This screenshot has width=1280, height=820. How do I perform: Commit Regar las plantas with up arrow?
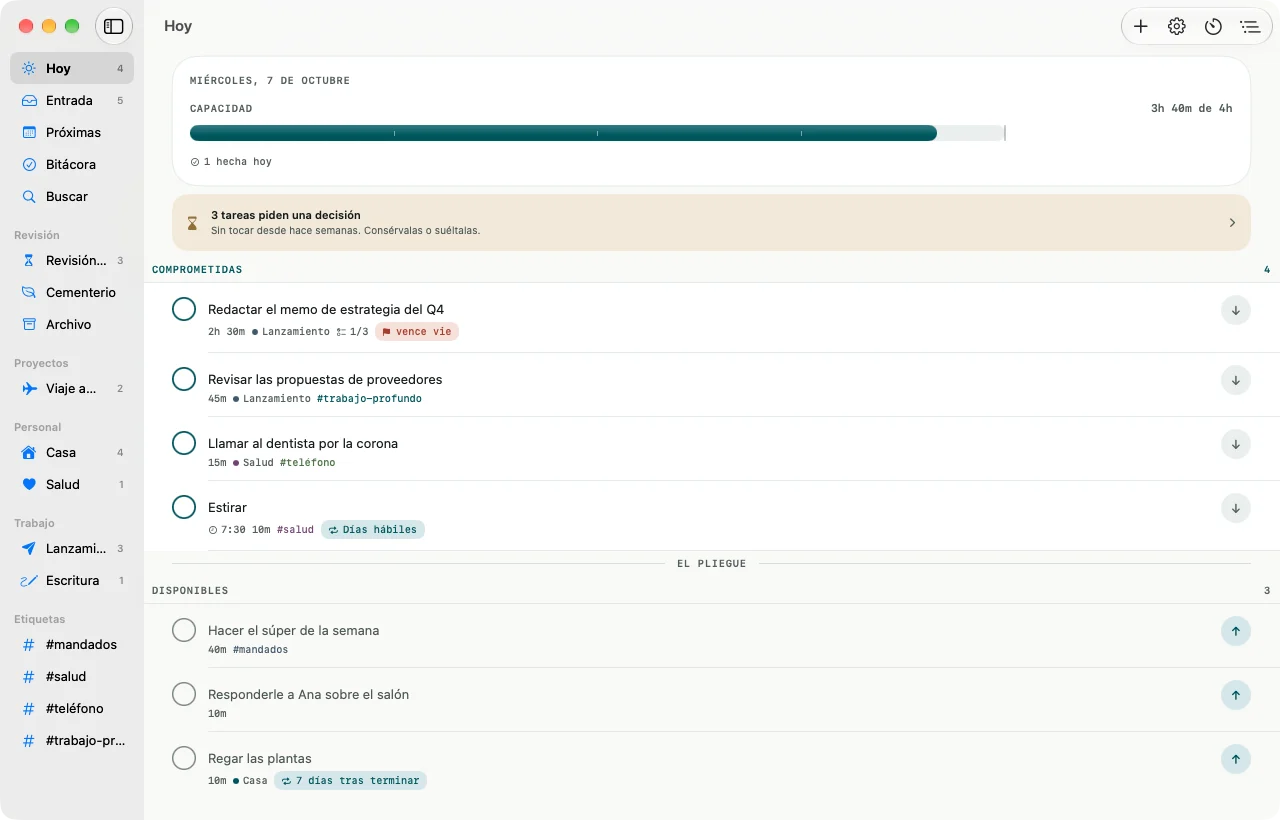pyautogui.click(x=1236, y=759)
